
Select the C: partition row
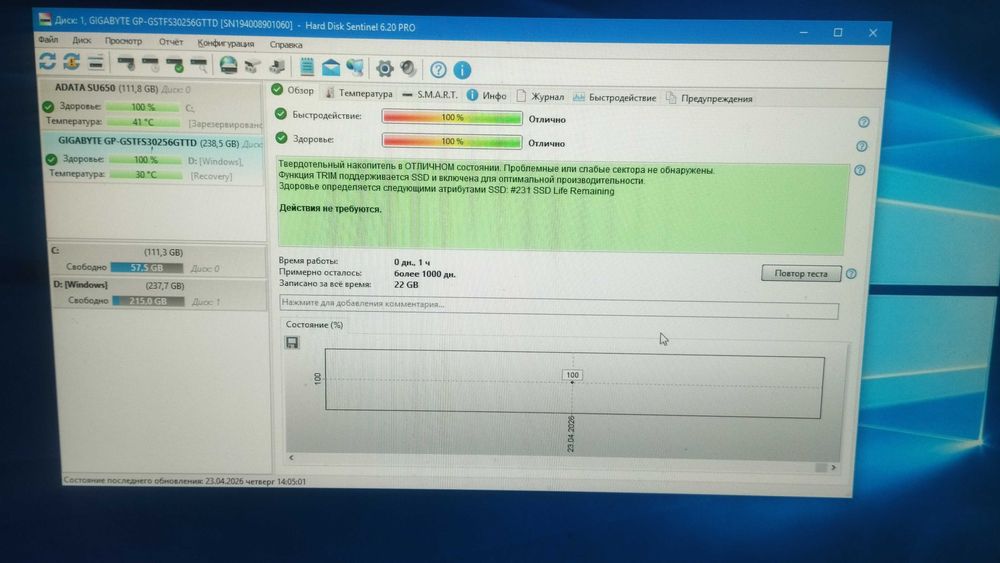(x=159, y=260)
